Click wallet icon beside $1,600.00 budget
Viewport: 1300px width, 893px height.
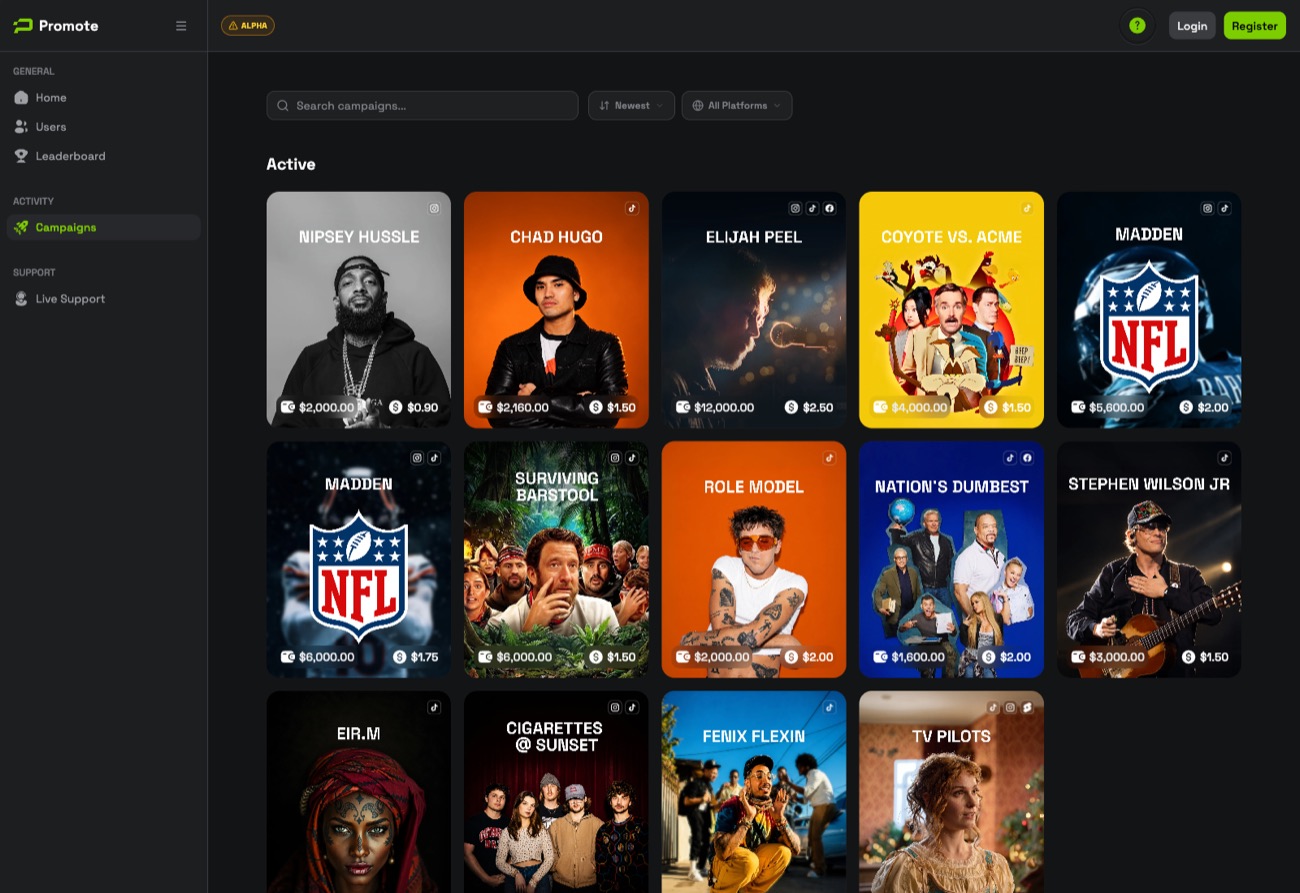point(881,657)
